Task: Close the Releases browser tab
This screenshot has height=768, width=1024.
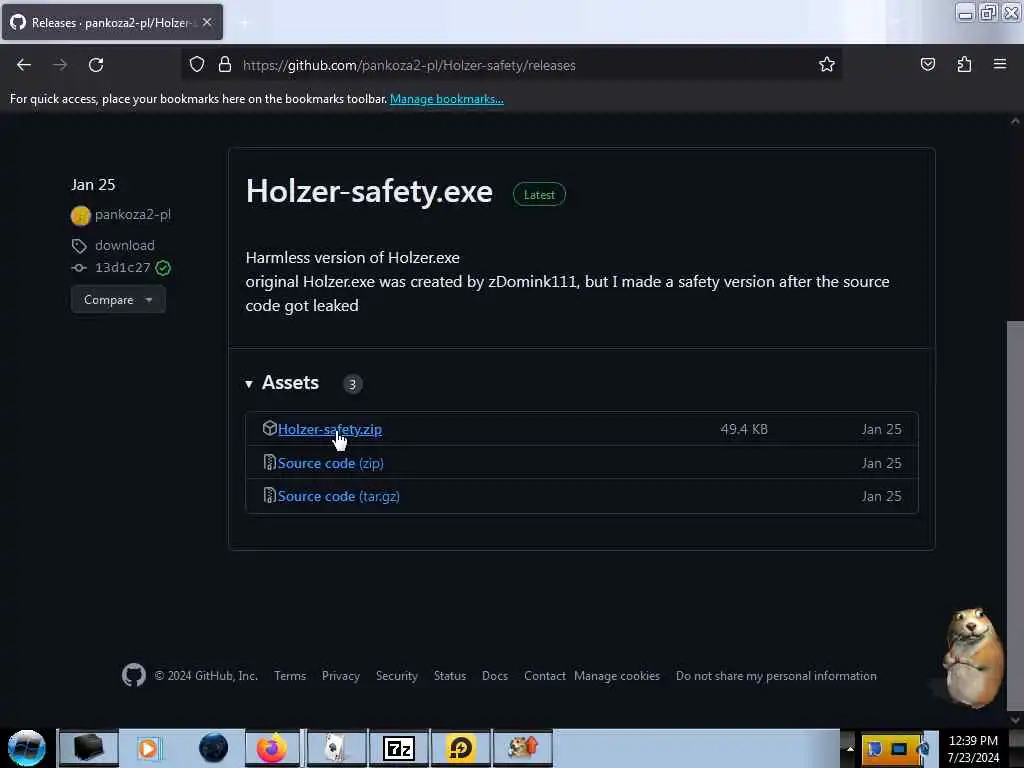Action: pyautogui.click(x=207, y=22)
